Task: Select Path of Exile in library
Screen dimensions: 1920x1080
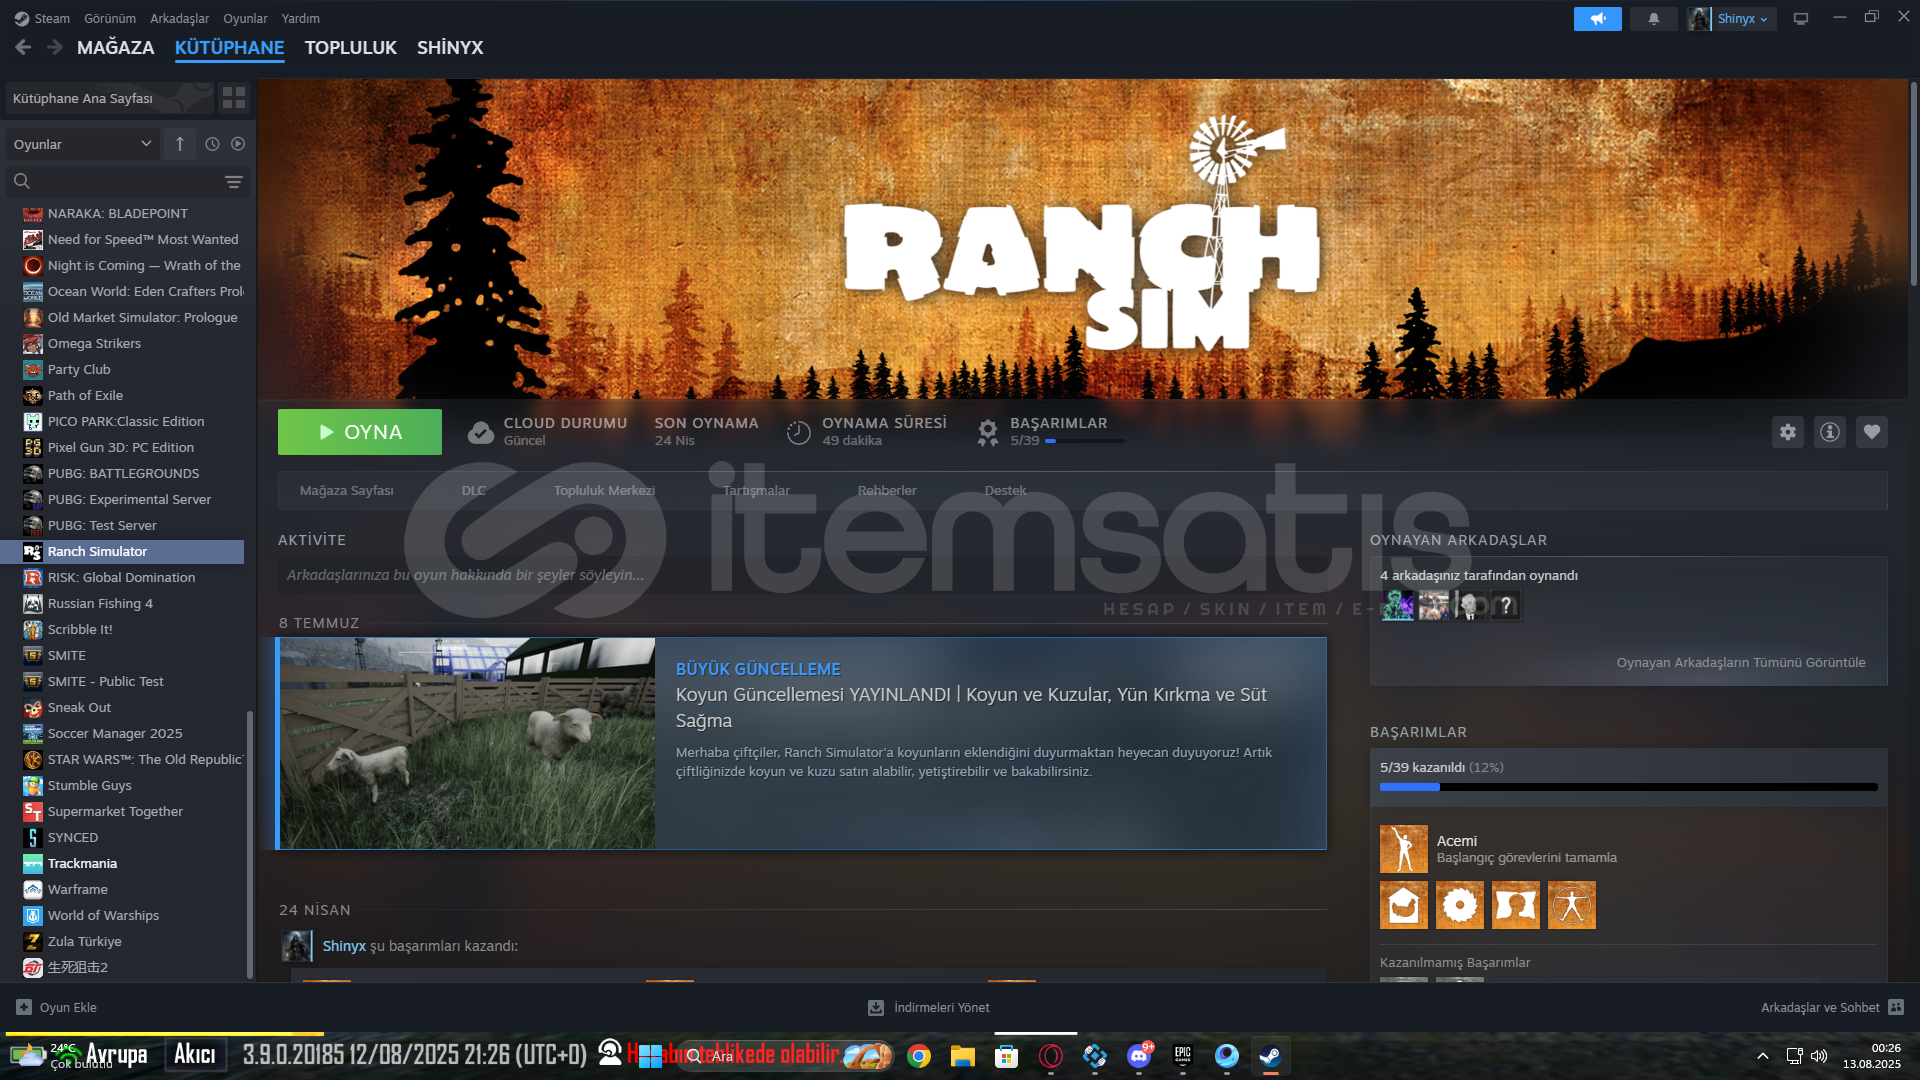Action: 122,395
